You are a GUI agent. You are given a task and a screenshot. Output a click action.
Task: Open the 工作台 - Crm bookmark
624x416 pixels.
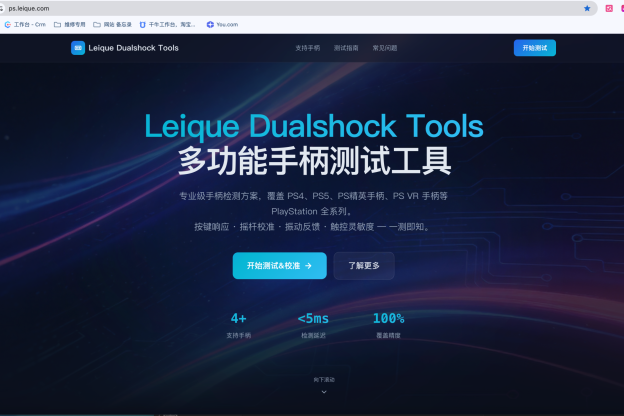point(25,25)
